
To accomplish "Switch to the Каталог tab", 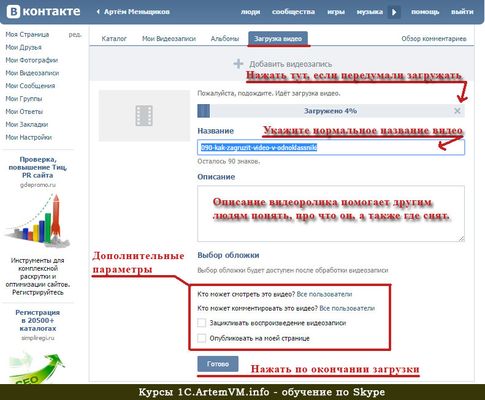I will pos(114,39).
